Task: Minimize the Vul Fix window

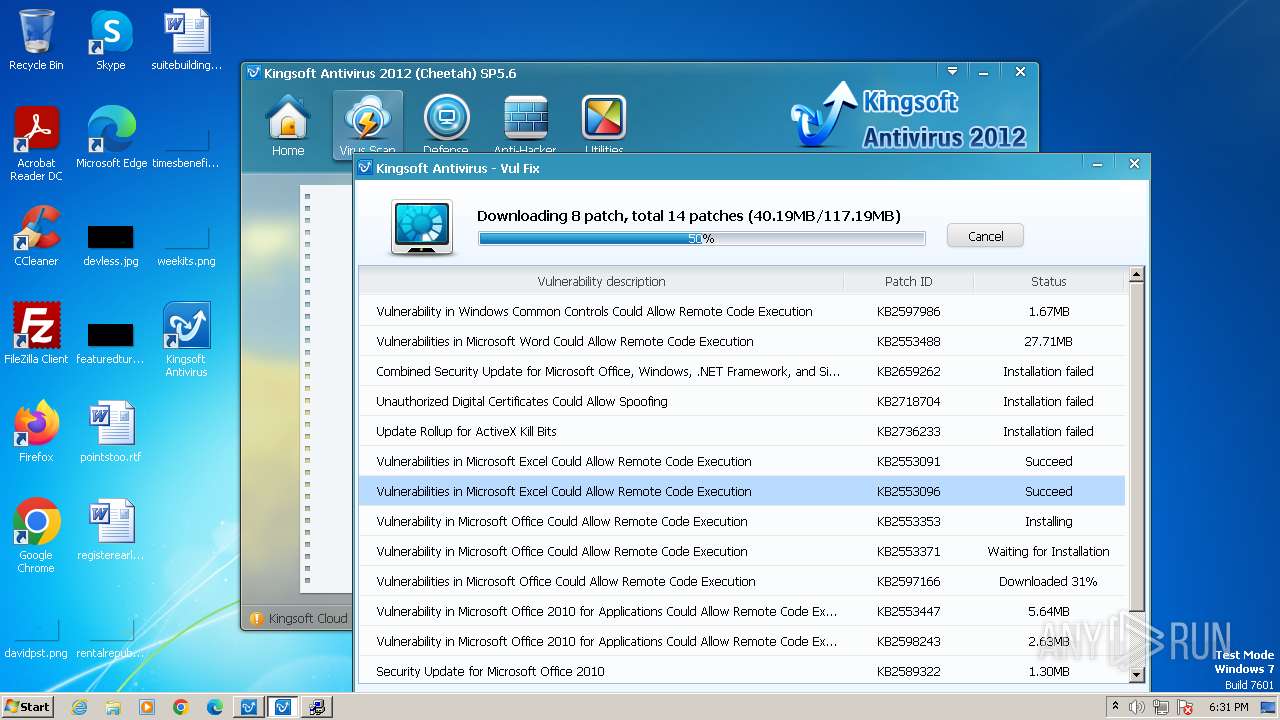Action: [1097, 163]
